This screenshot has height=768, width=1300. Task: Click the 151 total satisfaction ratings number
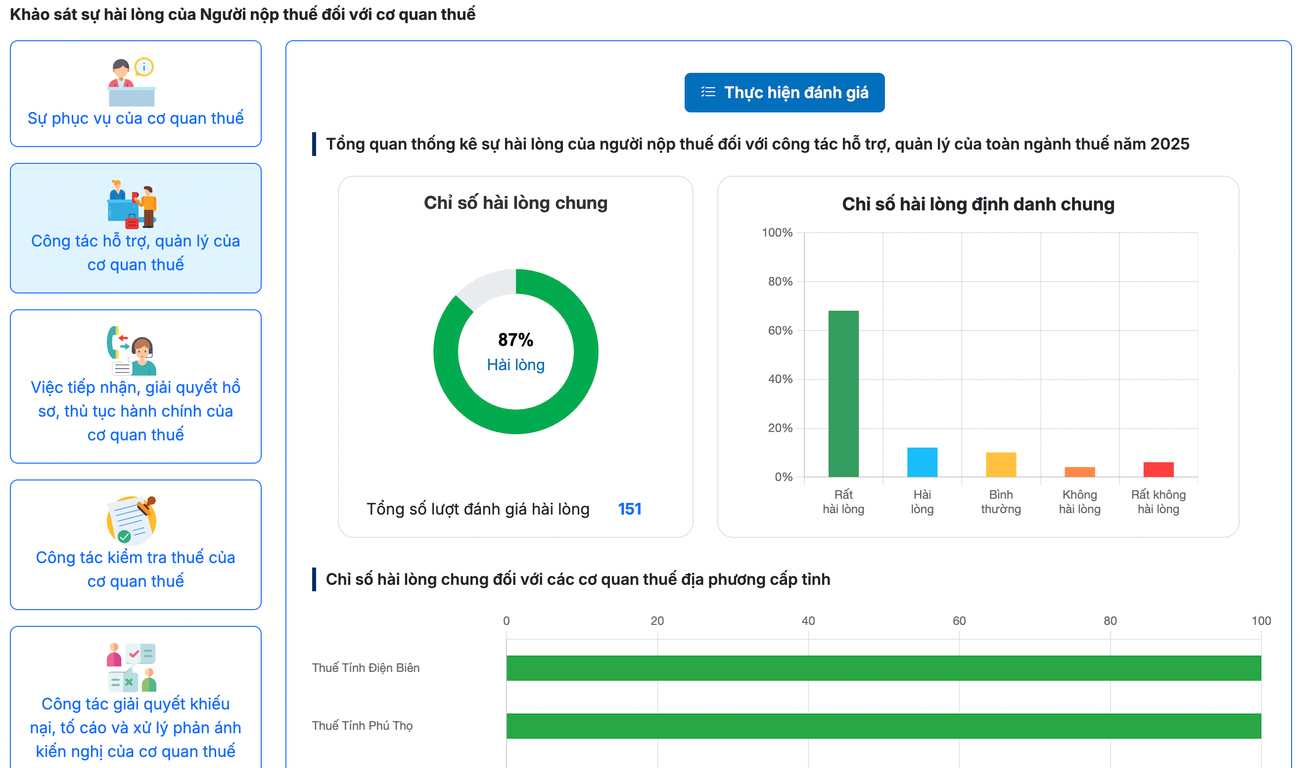[630, 509]
